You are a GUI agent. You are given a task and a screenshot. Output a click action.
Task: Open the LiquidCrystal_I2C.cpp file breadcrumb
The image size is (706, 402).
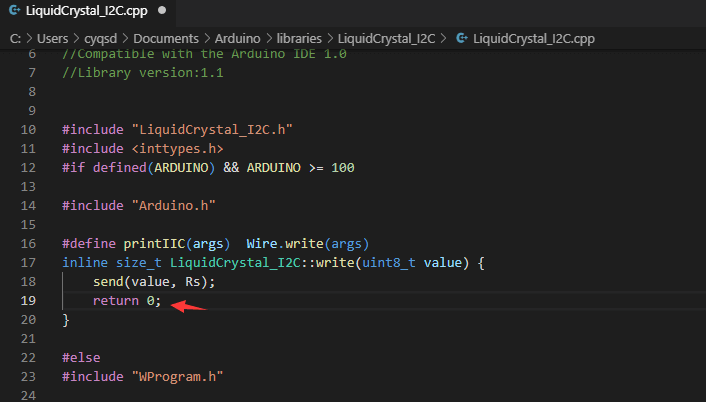[534, 39]
